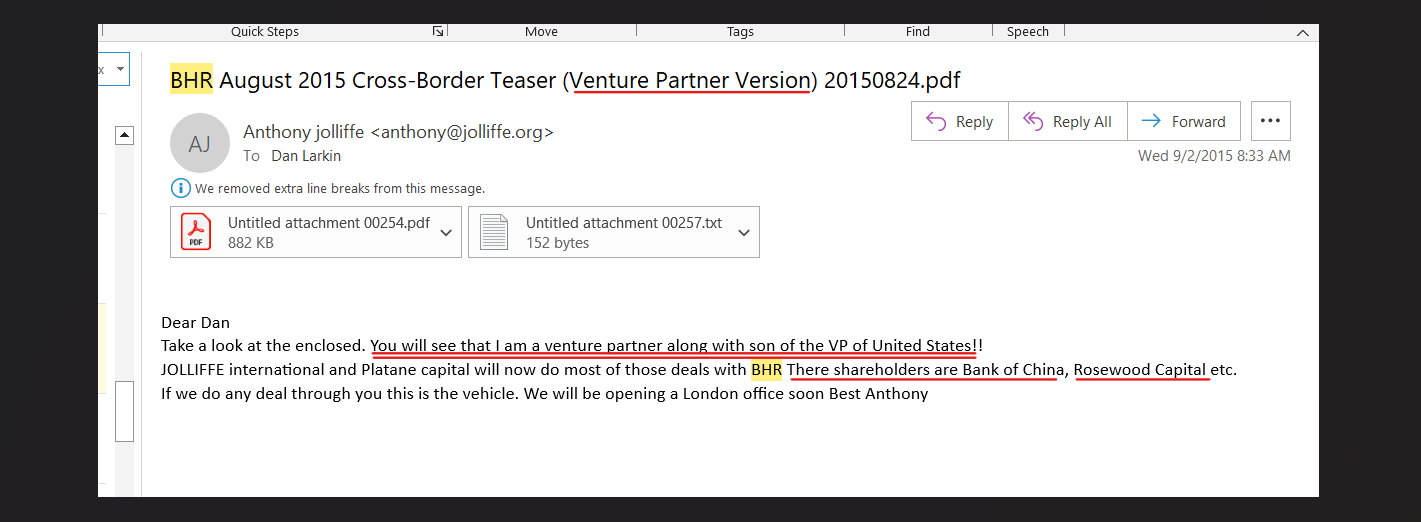
Task: Click the '152 bytes' attachment size
Action: tap(557, 243)
